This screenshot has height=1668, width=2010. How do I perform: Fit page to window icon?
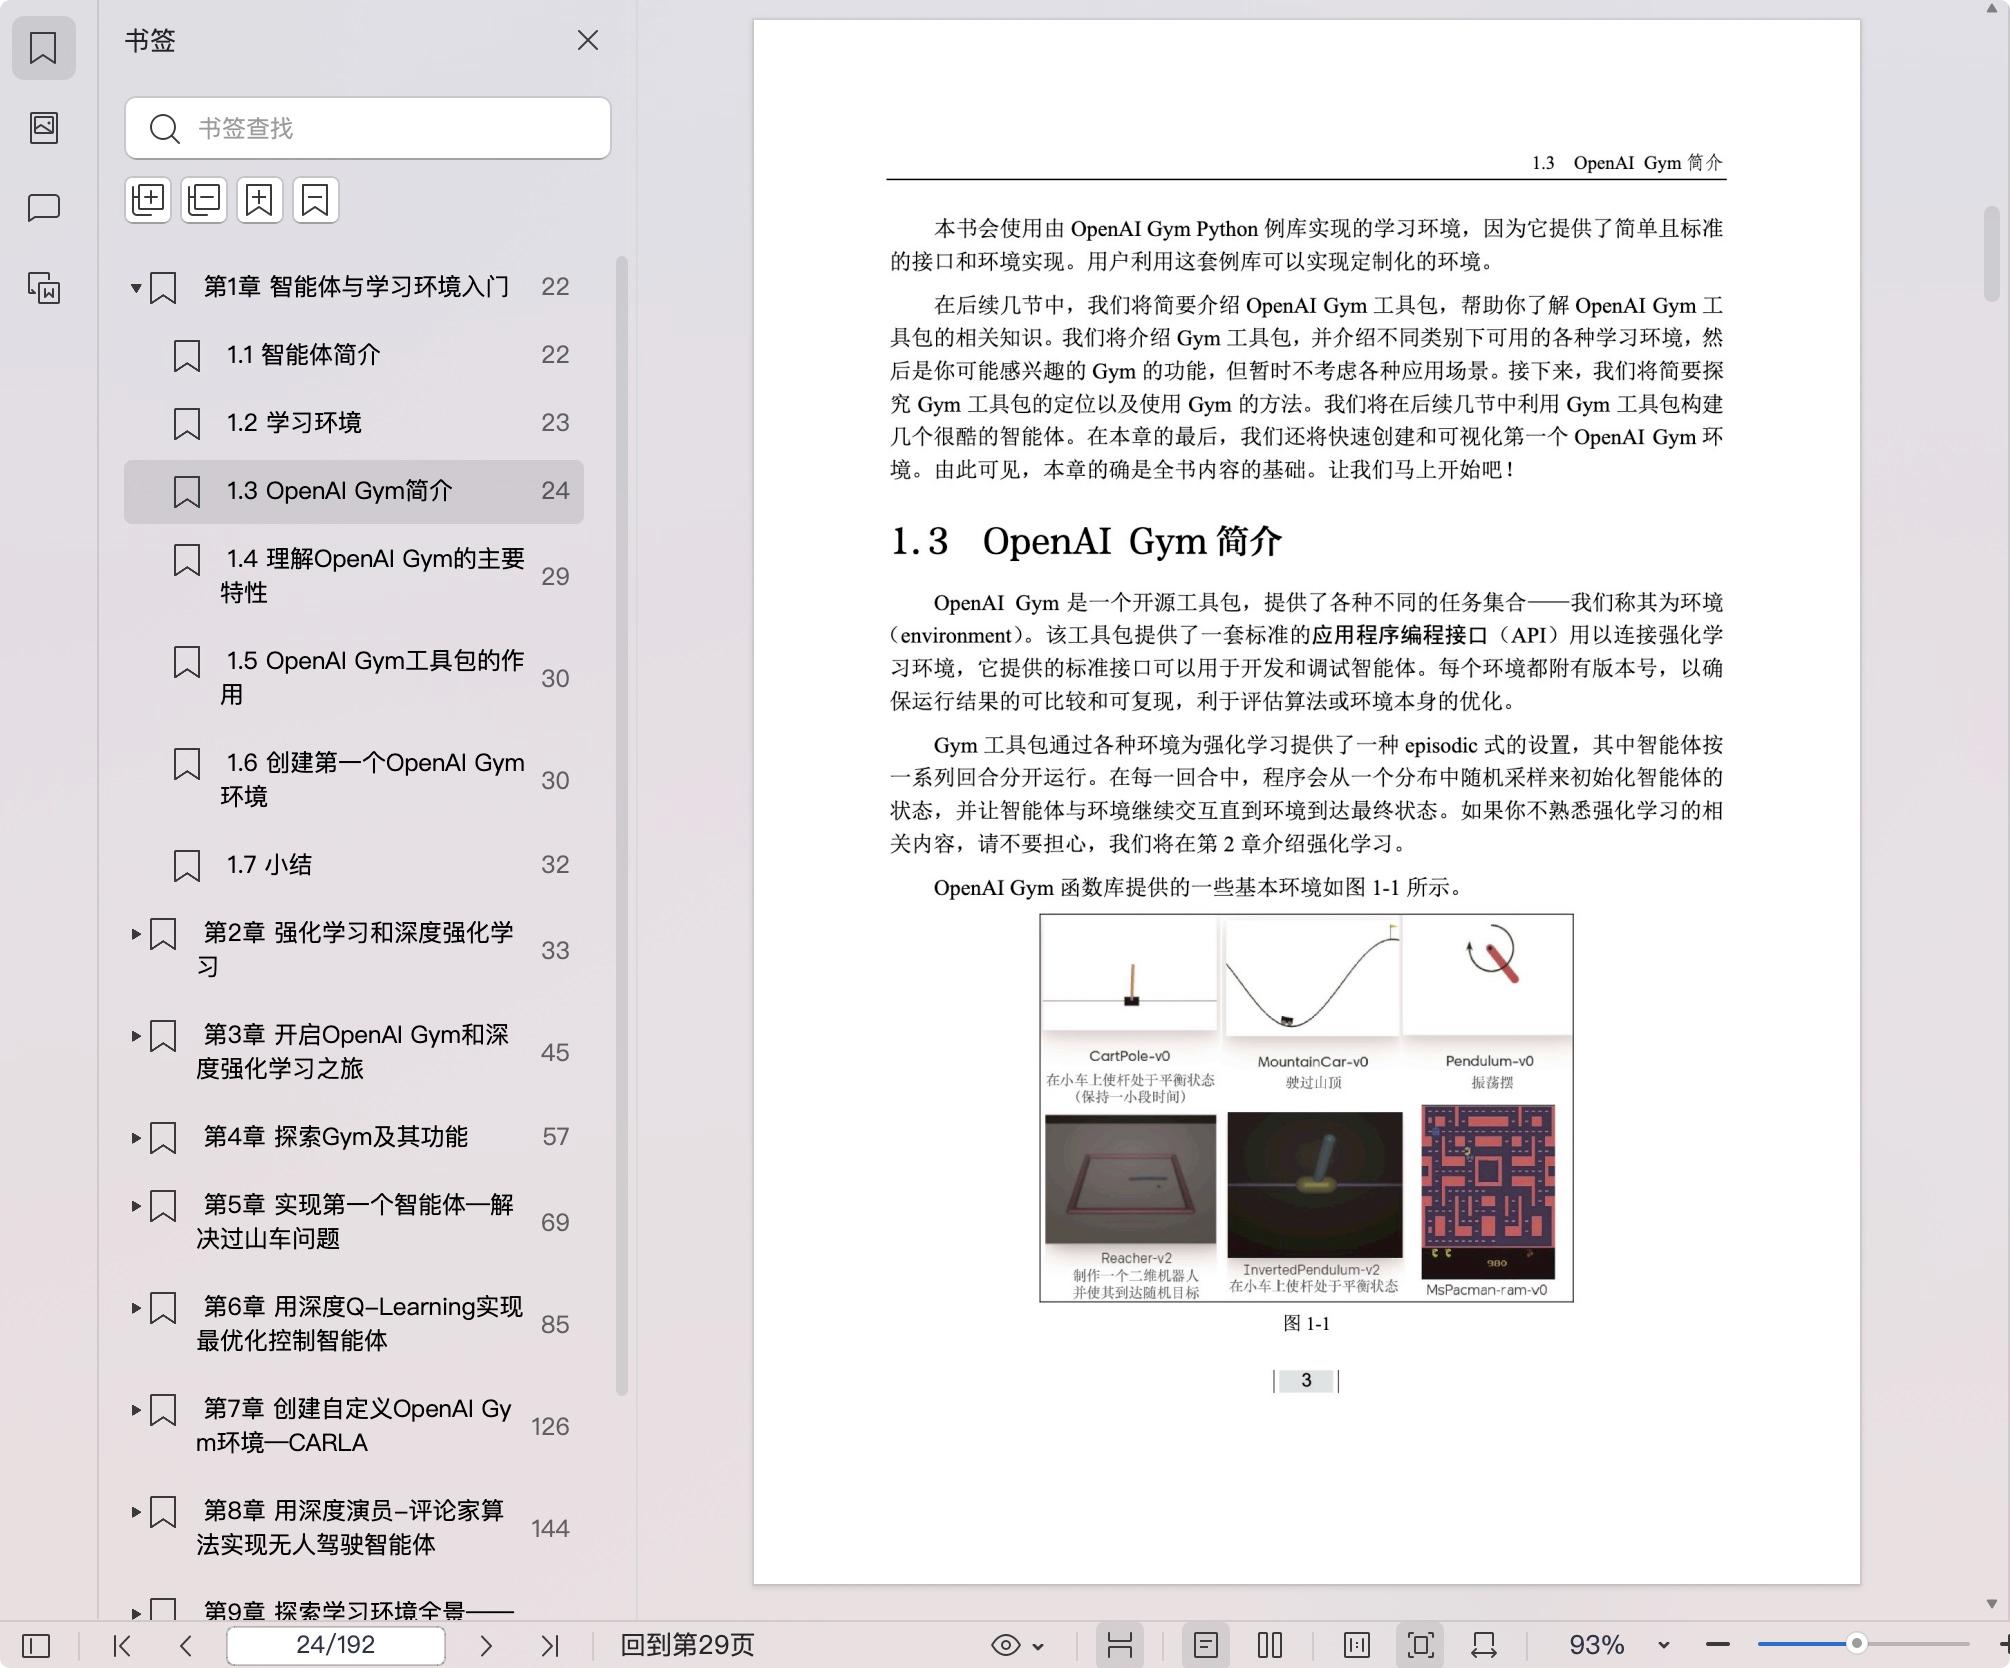click(1421, 1646)
